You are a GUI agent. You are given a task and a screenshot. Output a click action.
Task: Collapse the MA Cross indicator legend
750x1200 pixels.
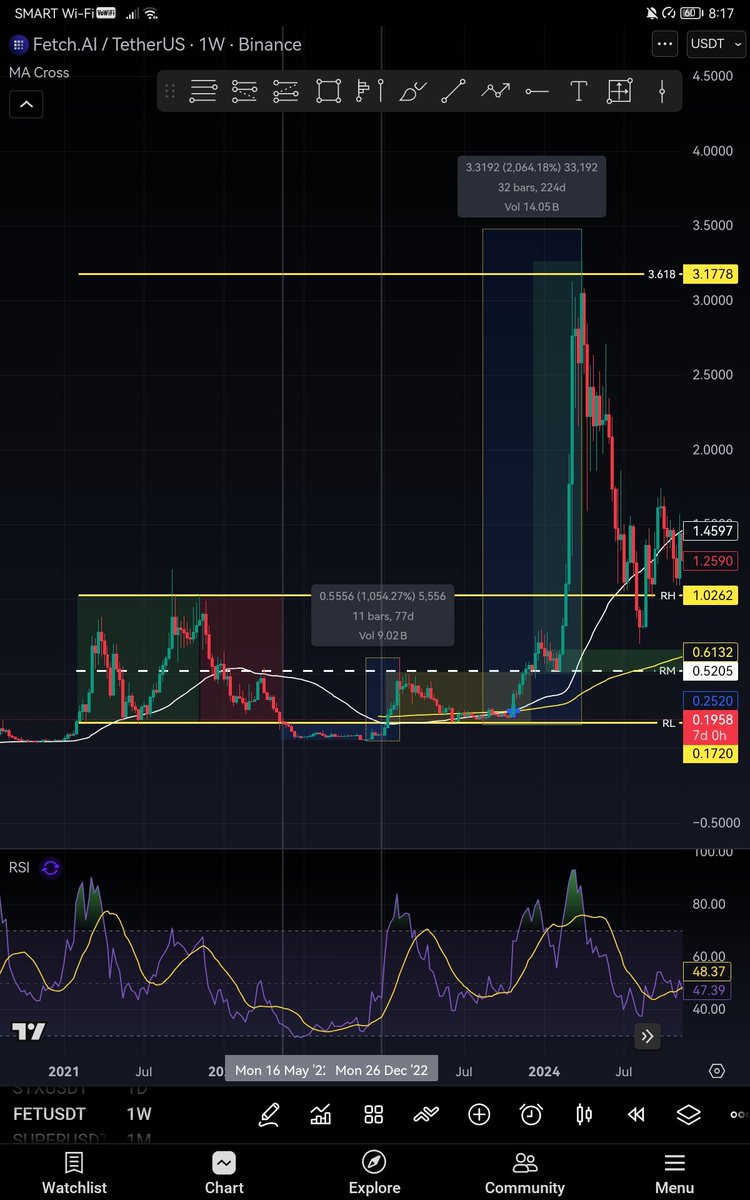point(26,103)
